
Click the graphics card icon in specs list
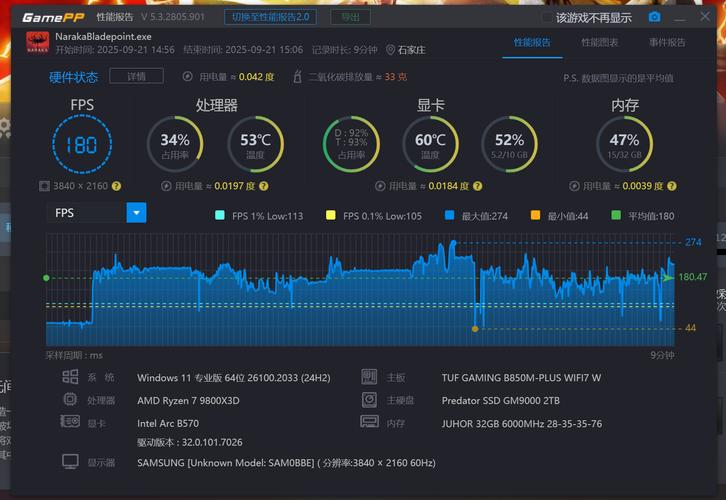click(x=70, y=421)
